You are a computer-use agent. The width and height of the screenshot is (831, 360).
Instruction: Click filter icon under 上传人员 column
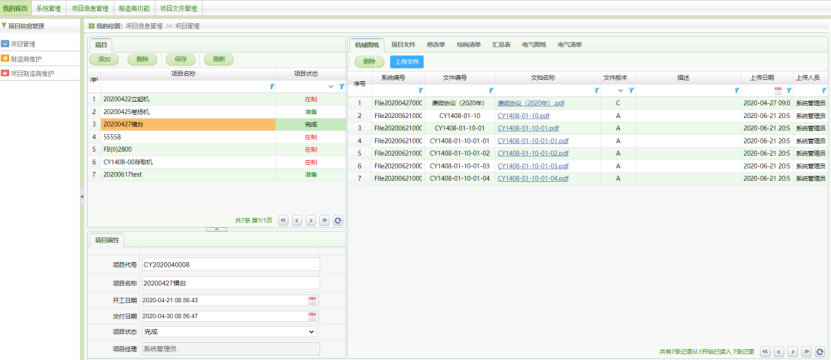pyautogui.click(x=824, y=91)
